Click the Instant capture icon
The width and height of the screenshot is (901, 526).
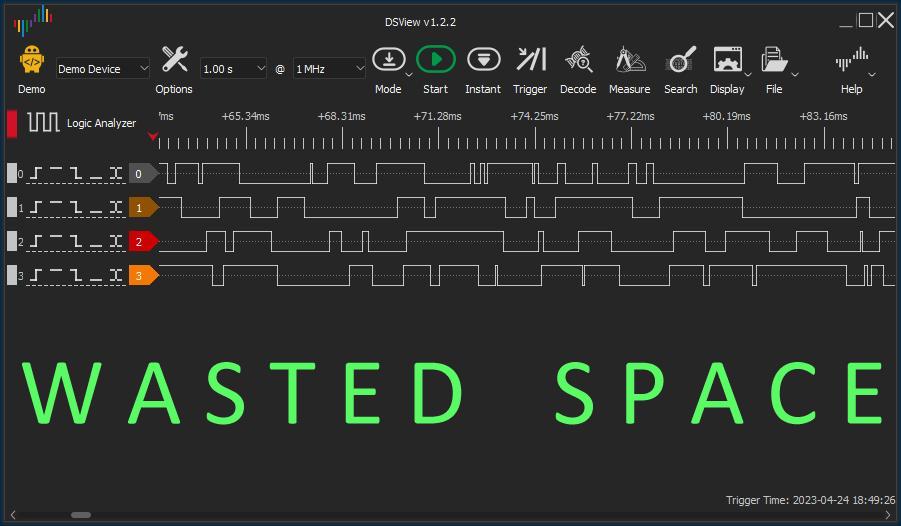pos(483,59)
